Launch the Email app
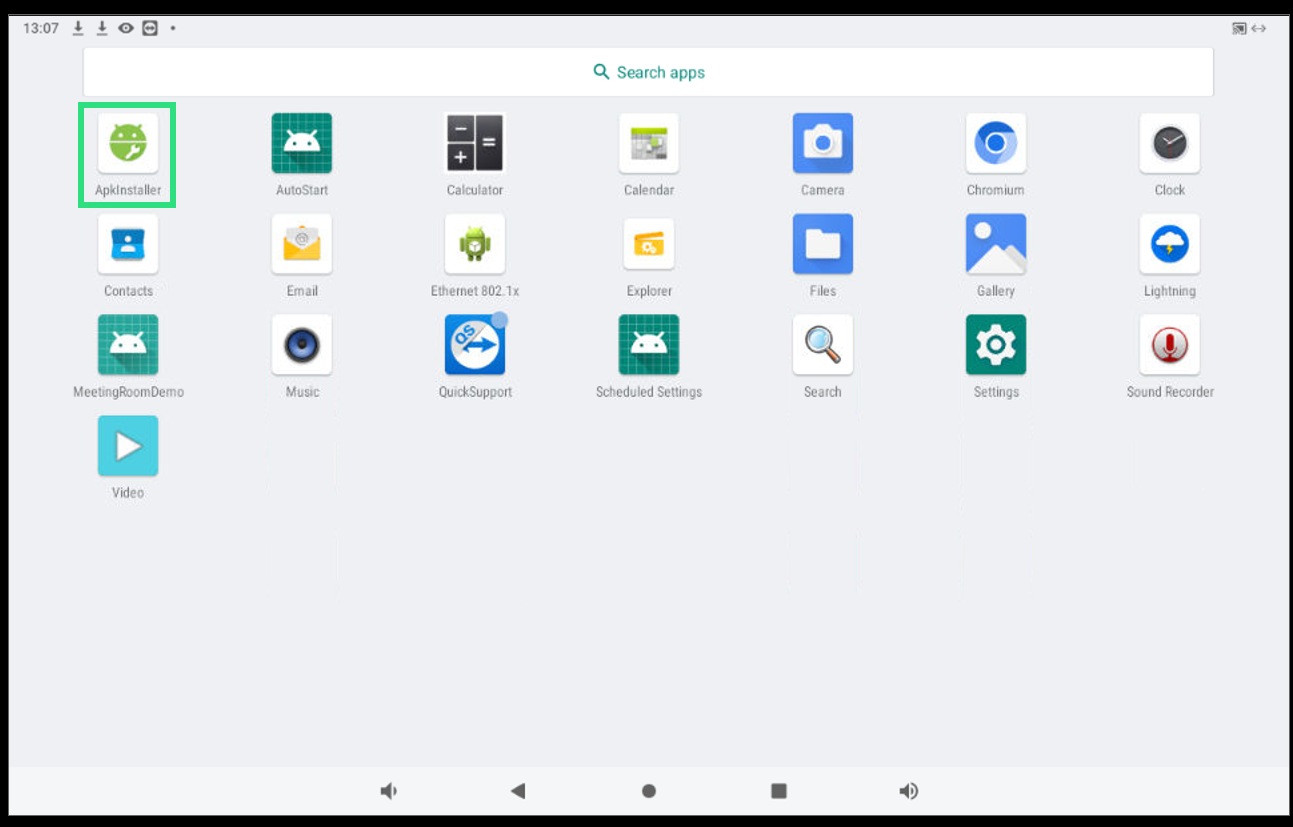 302,244
